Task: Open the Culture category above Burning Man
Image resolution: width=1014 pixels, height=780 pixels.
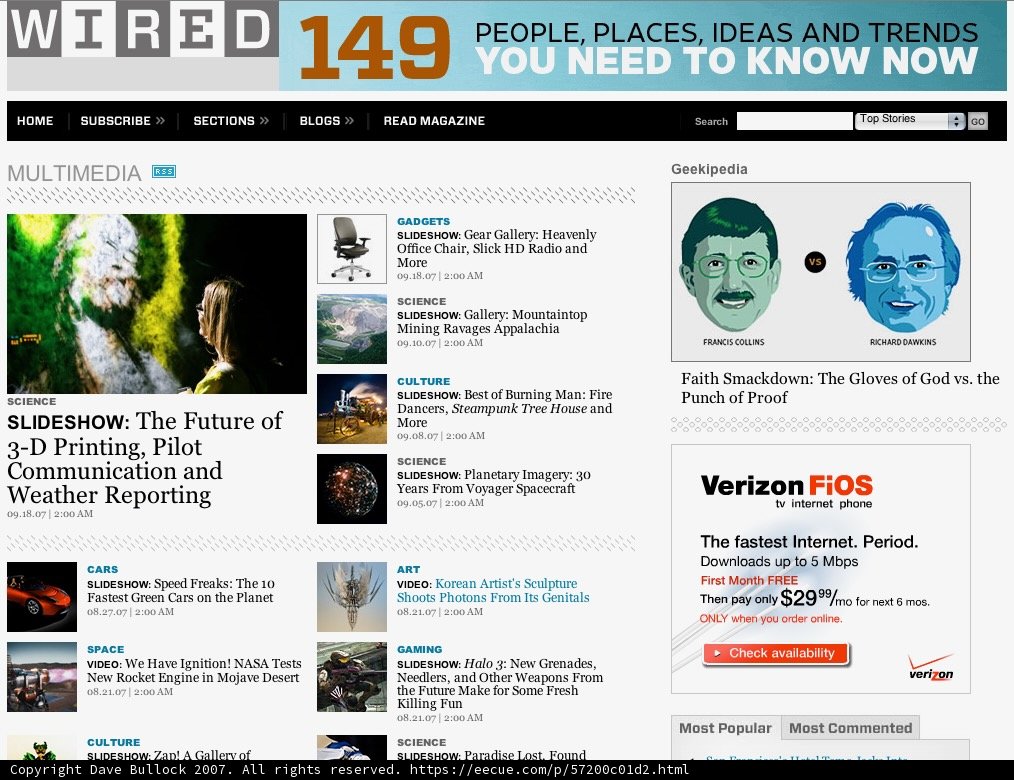Action: 423,382
